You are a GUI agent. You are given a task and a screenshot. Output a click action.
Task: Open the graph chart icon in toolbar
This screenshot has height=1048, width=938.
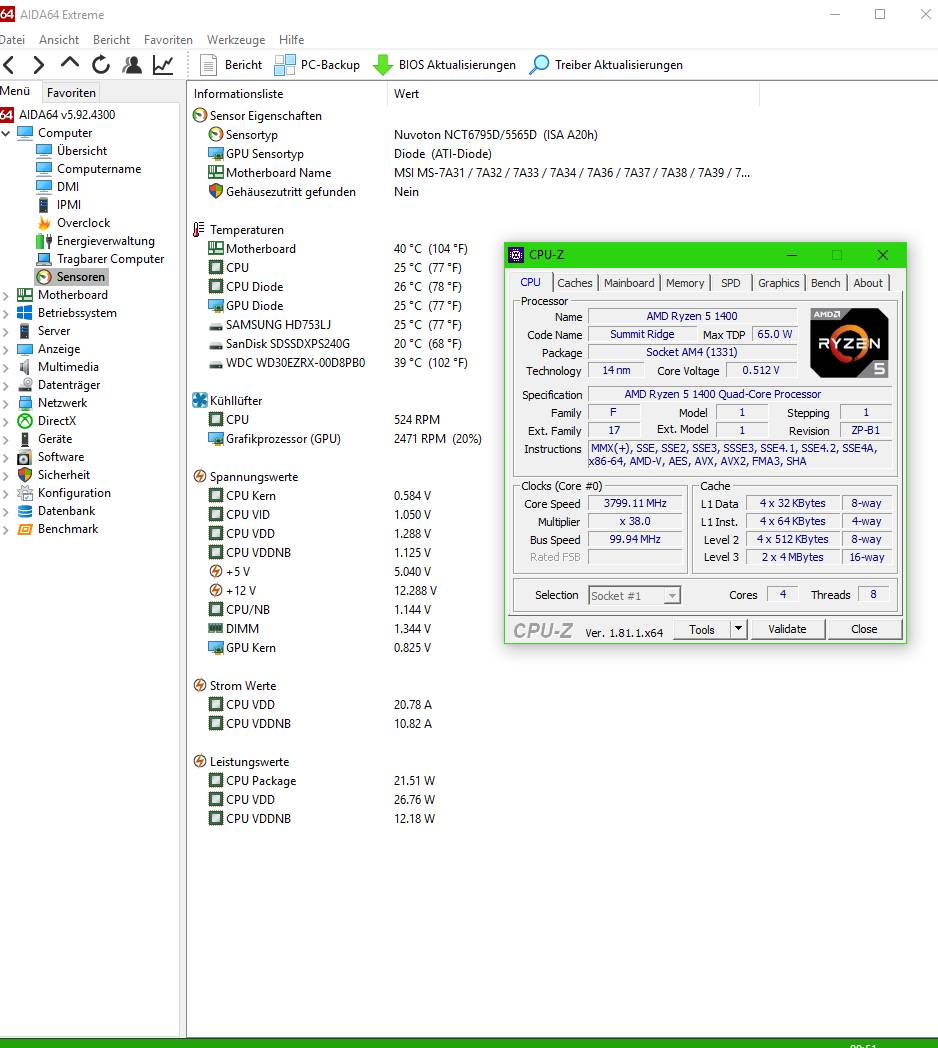coord(163,65)
